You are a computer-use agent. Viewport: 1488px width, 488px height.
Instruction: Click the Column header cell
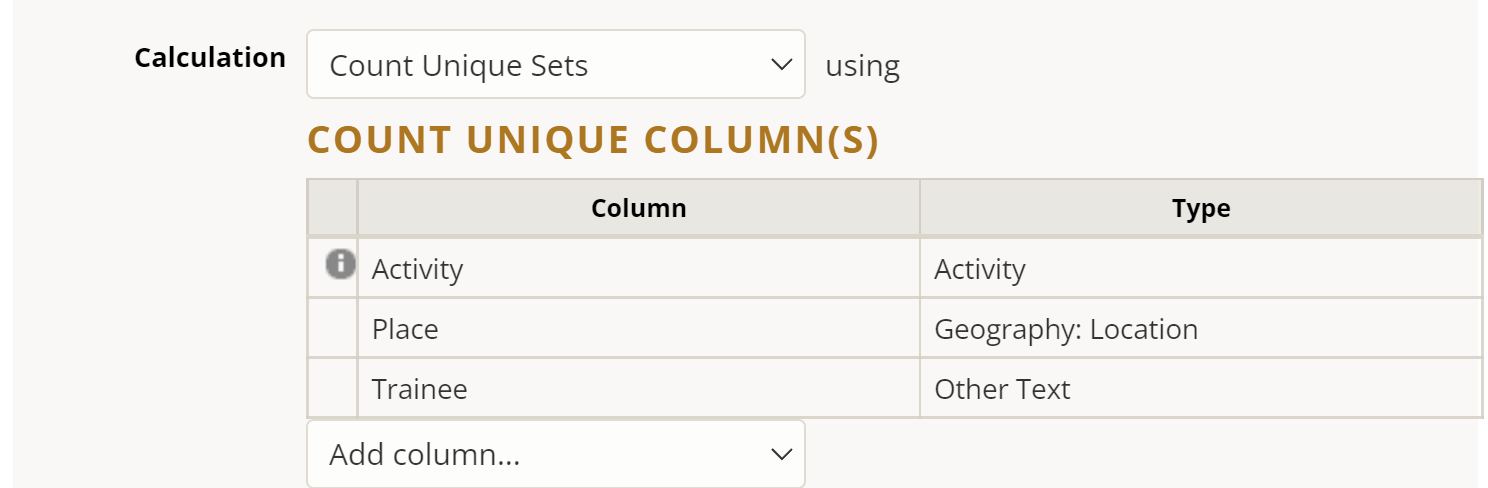coord(638,208)
